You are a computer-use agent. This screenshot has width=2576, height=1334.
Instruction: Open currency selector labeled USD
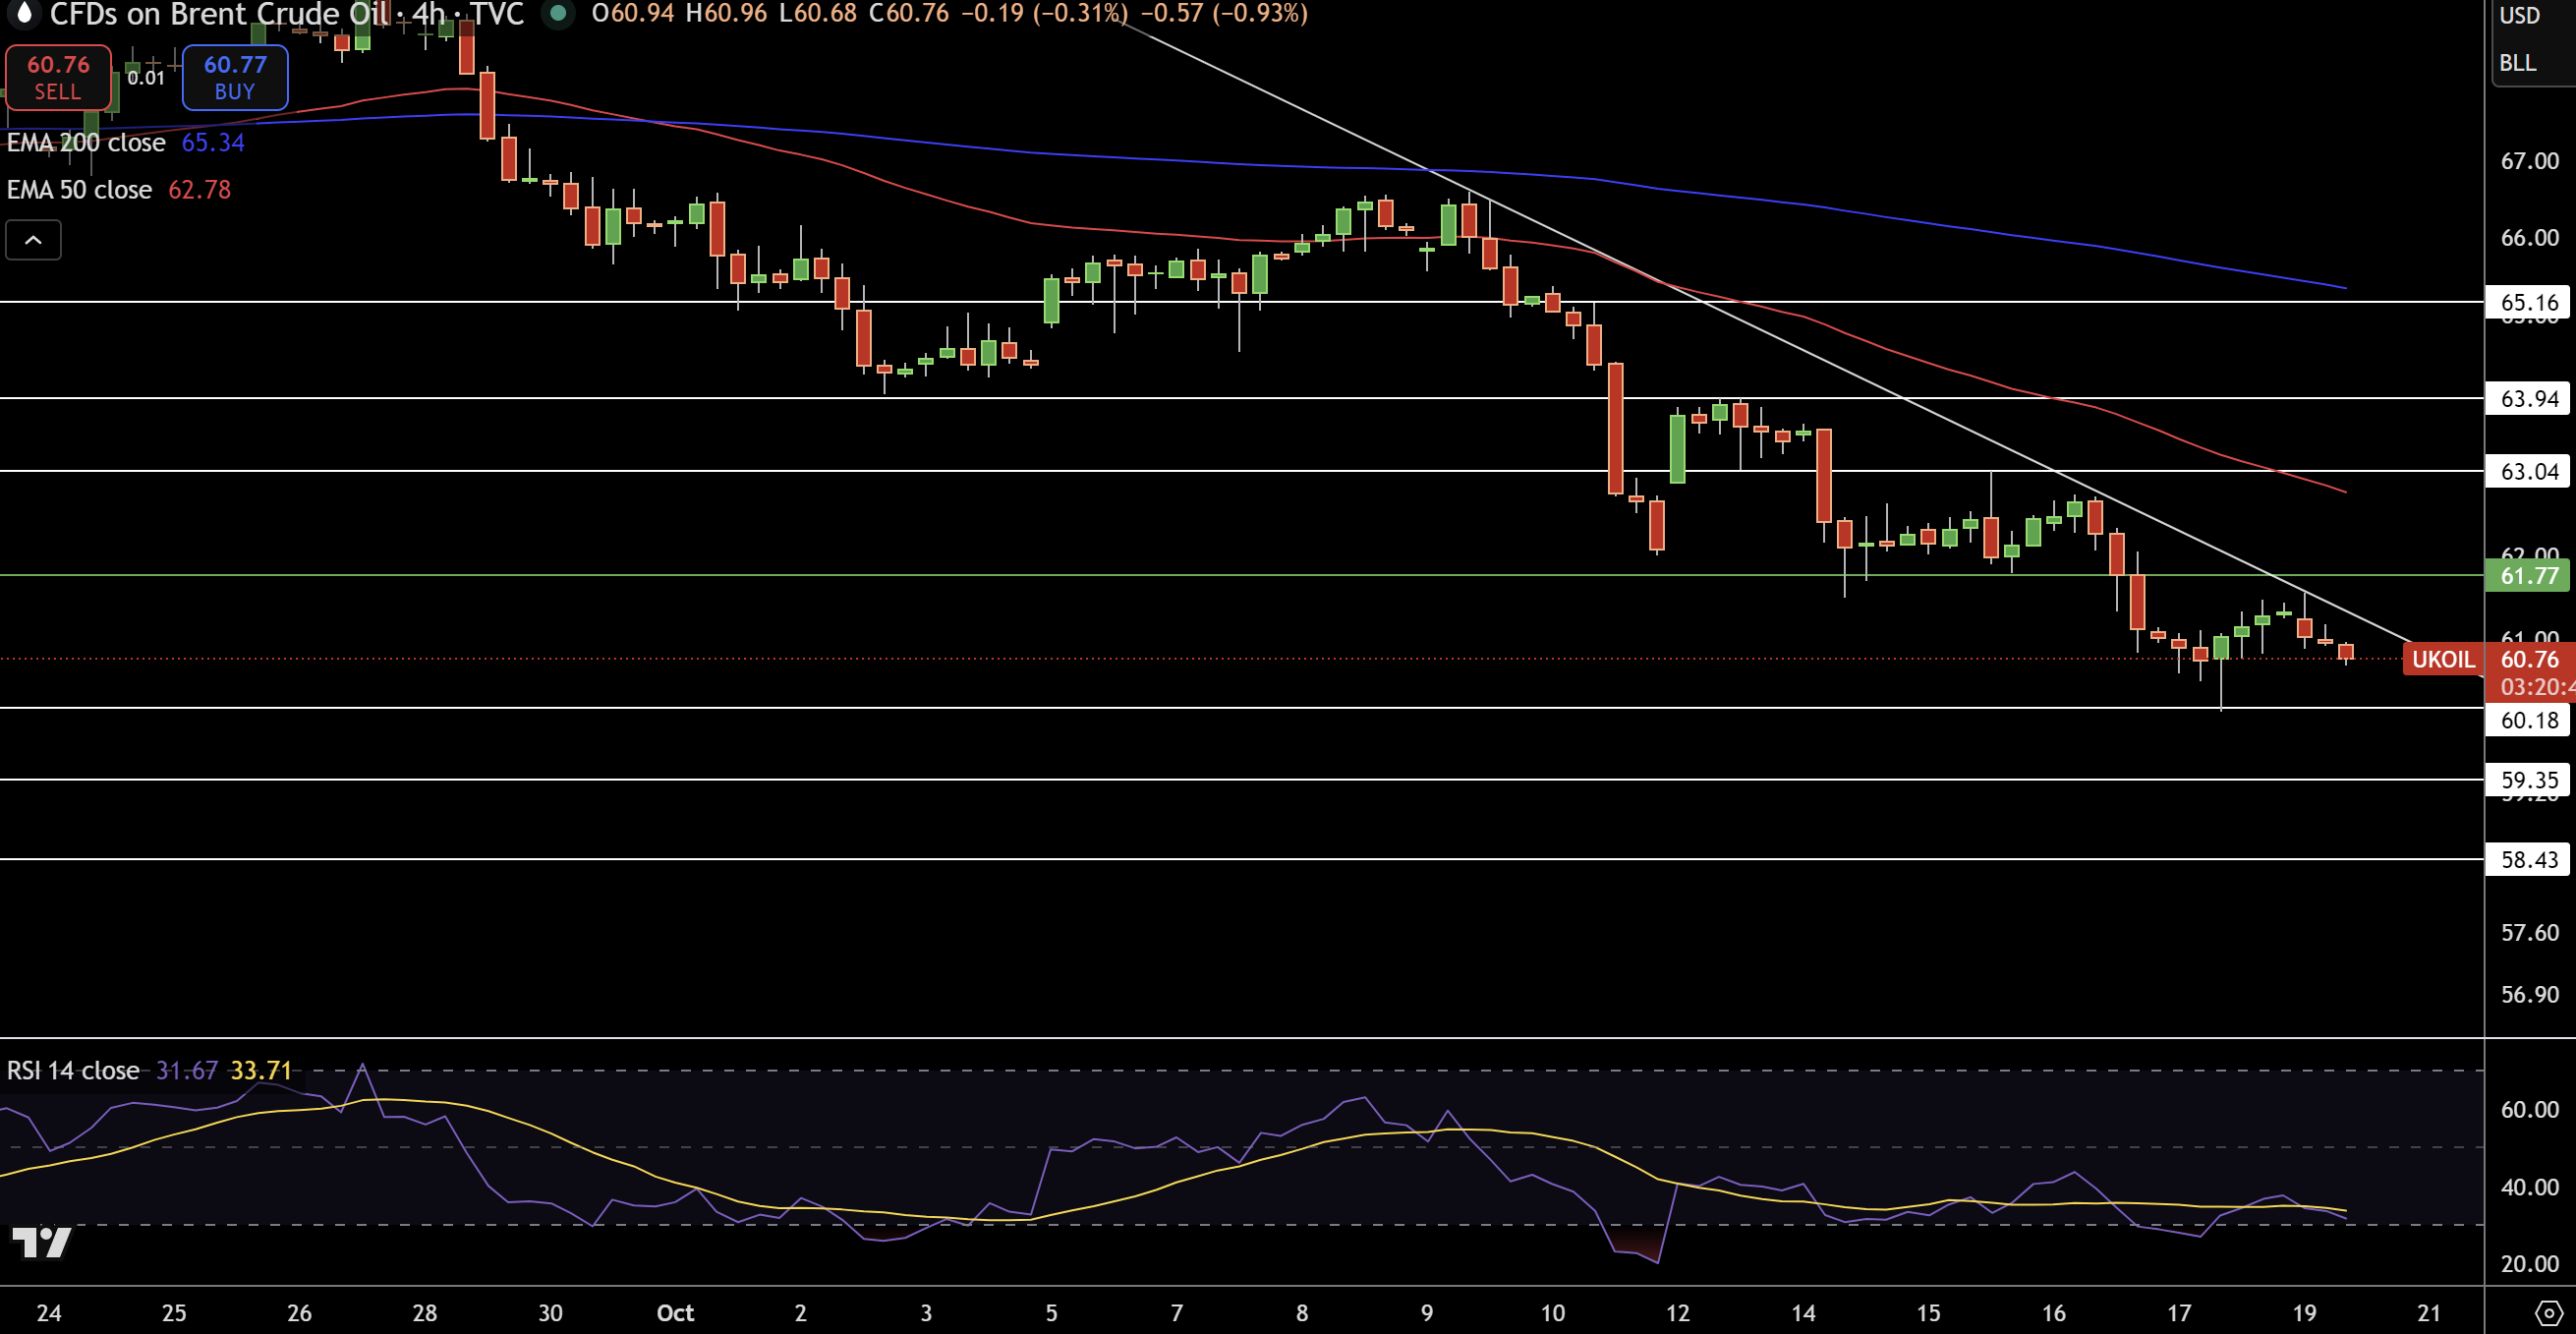pos(2519,15)
